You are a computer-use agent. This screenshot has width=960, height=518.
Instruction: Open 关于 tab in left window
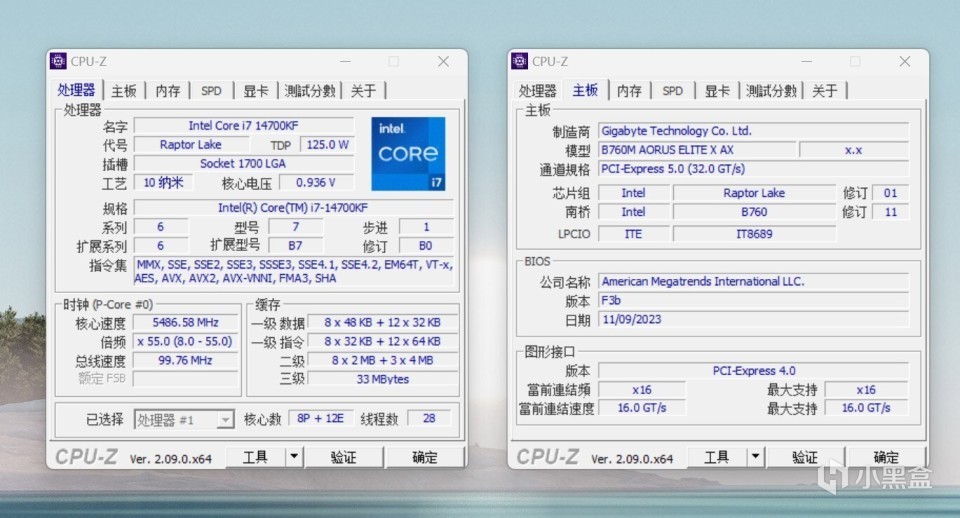(x=364, y=91)
